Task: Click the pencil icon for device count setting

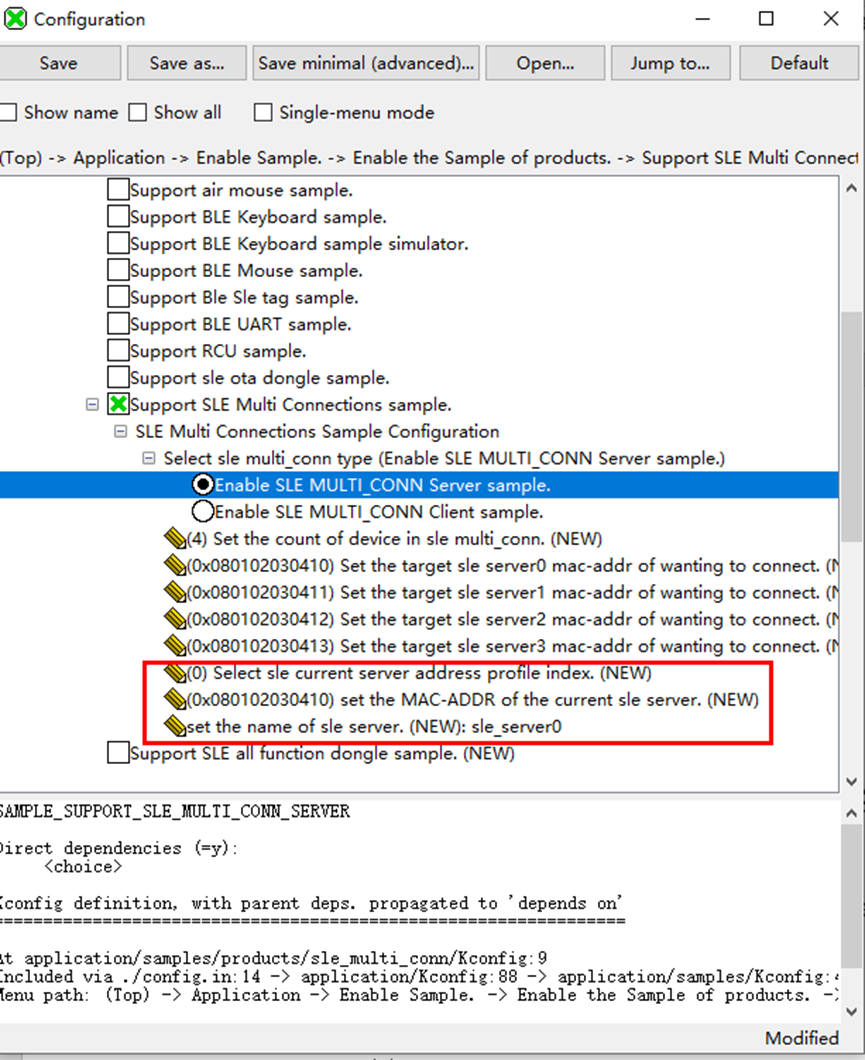Action: (x=175, y=539)
